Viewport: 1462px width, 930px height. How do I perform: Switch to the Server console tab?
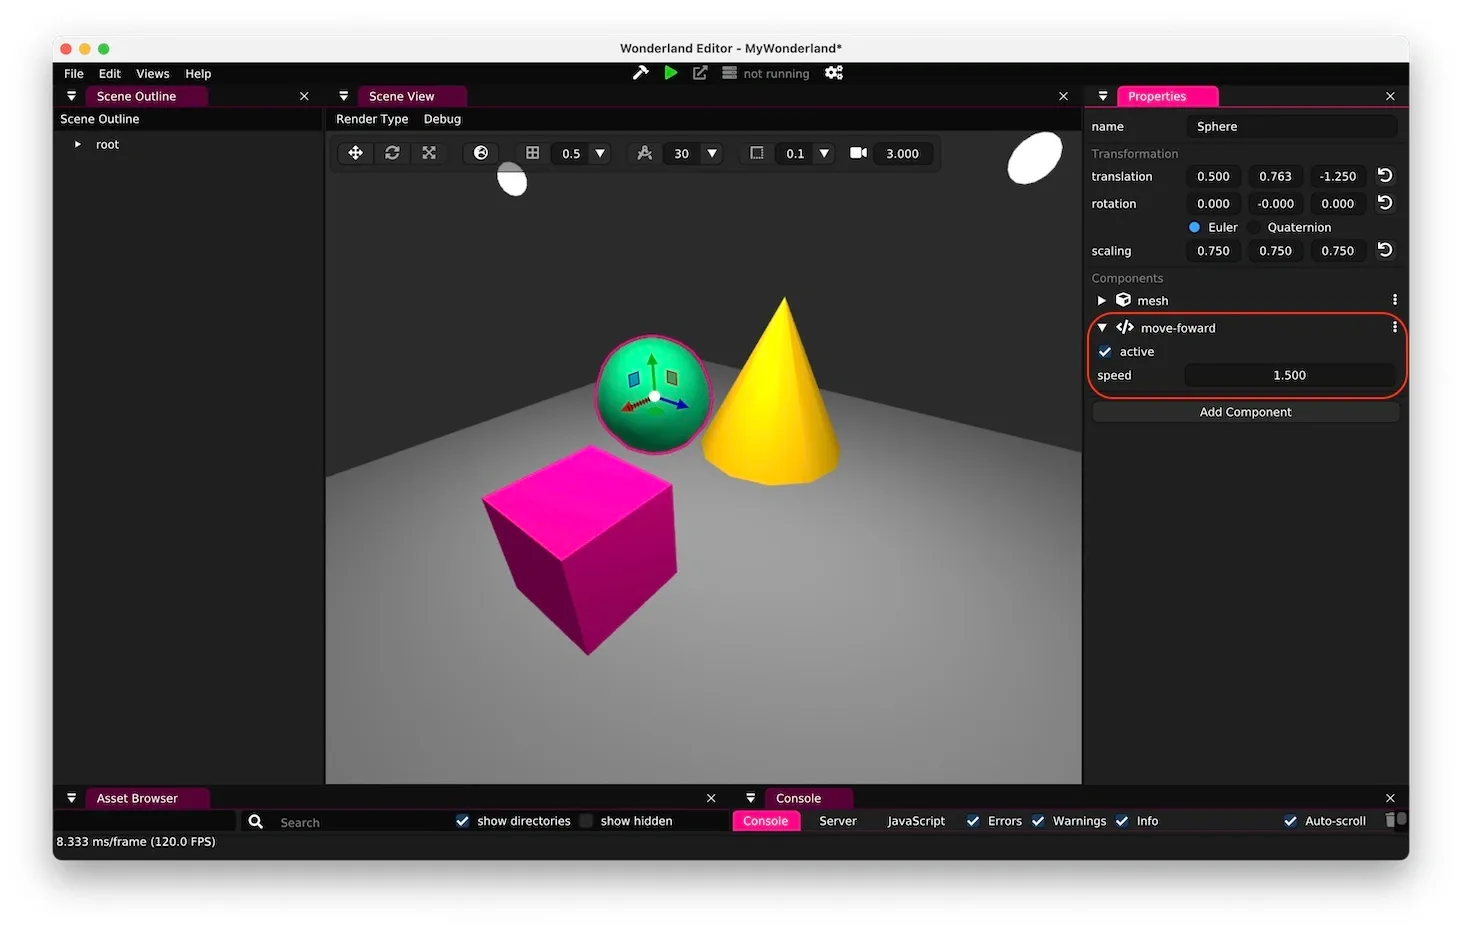(837, 821)
